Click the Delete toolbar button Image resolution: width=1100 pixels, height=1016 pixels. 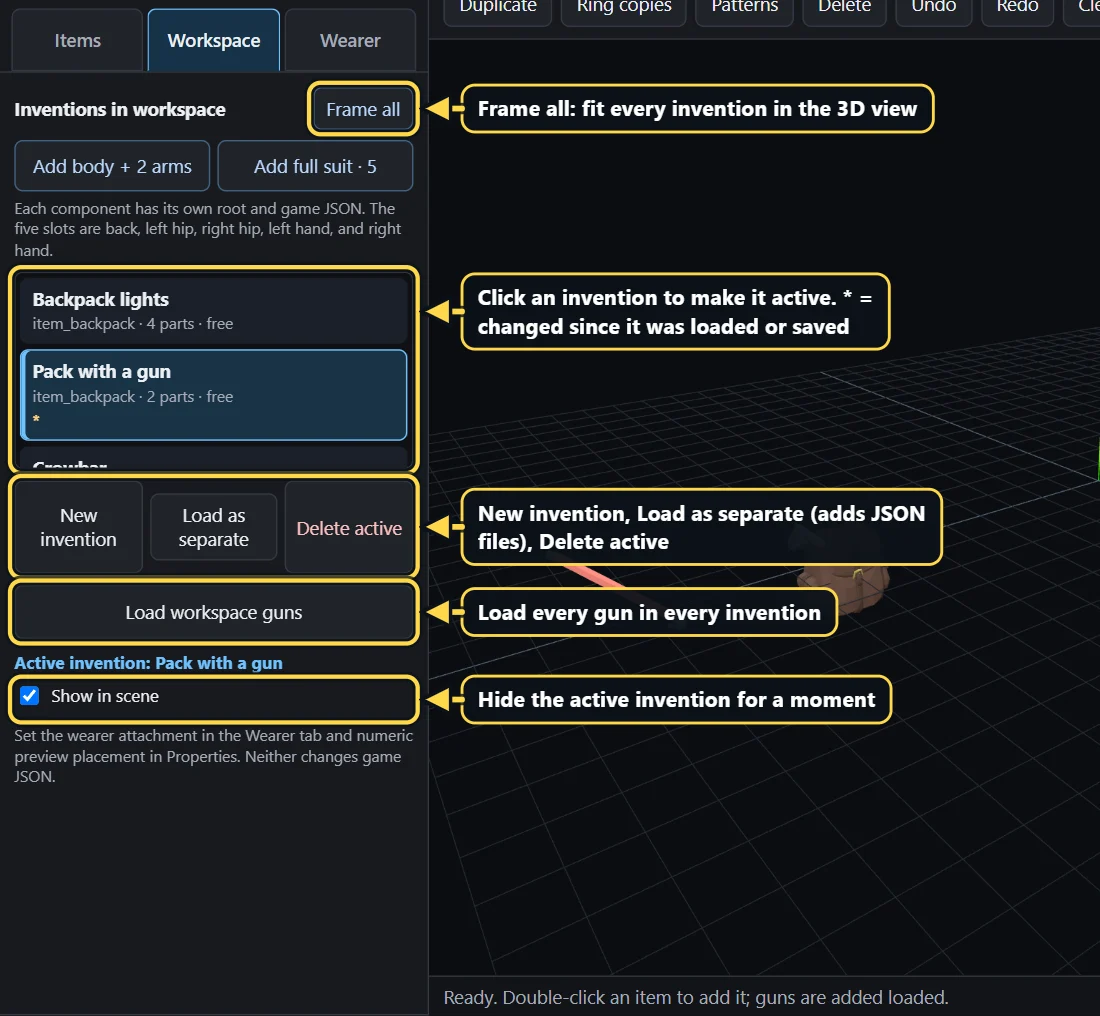(x=845, y=7)
